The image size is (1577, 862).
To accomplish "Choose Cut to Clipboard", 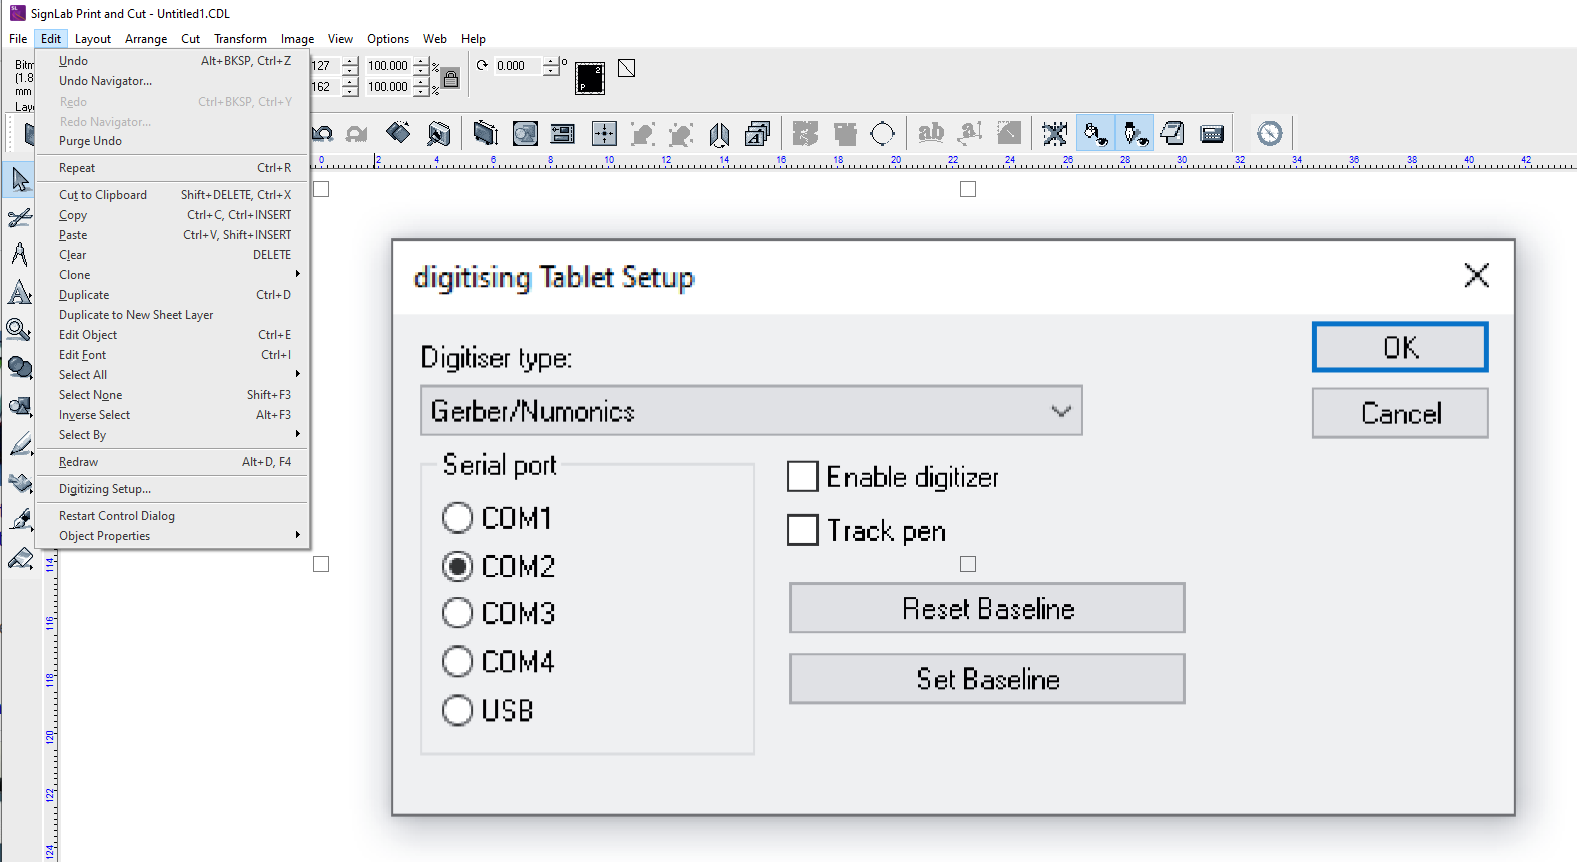I will pyautogui.click(x=172, y=195).
